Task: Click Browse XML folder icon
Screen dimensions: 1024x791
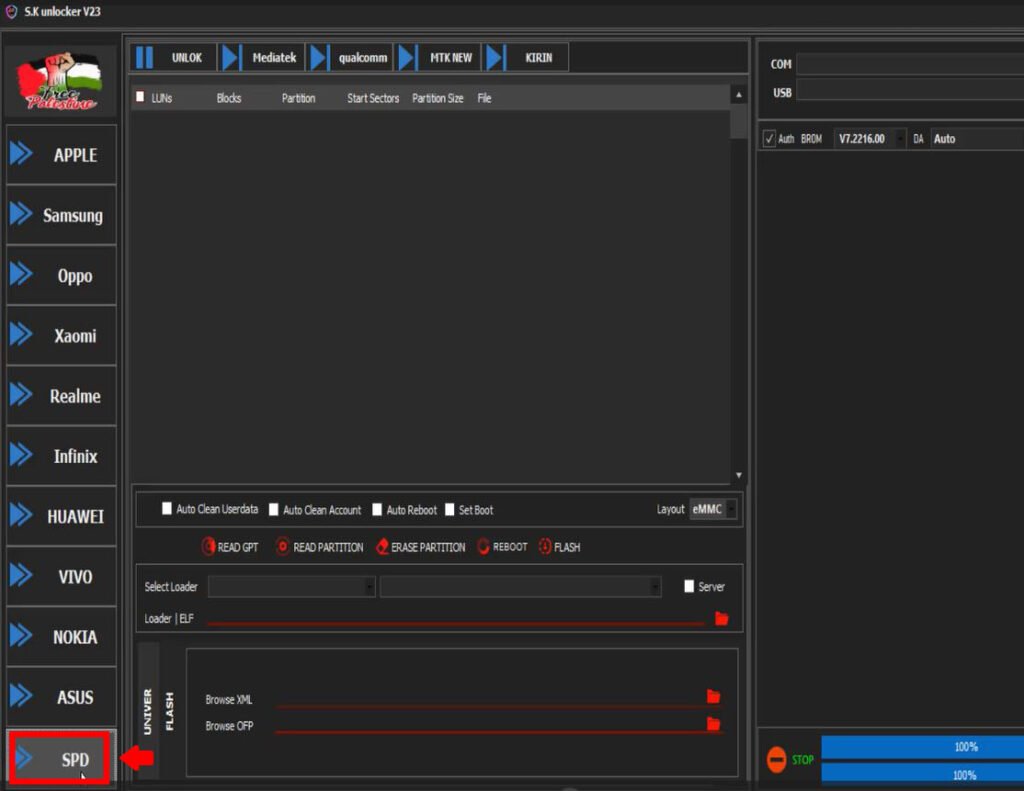Action: point(713,697)
